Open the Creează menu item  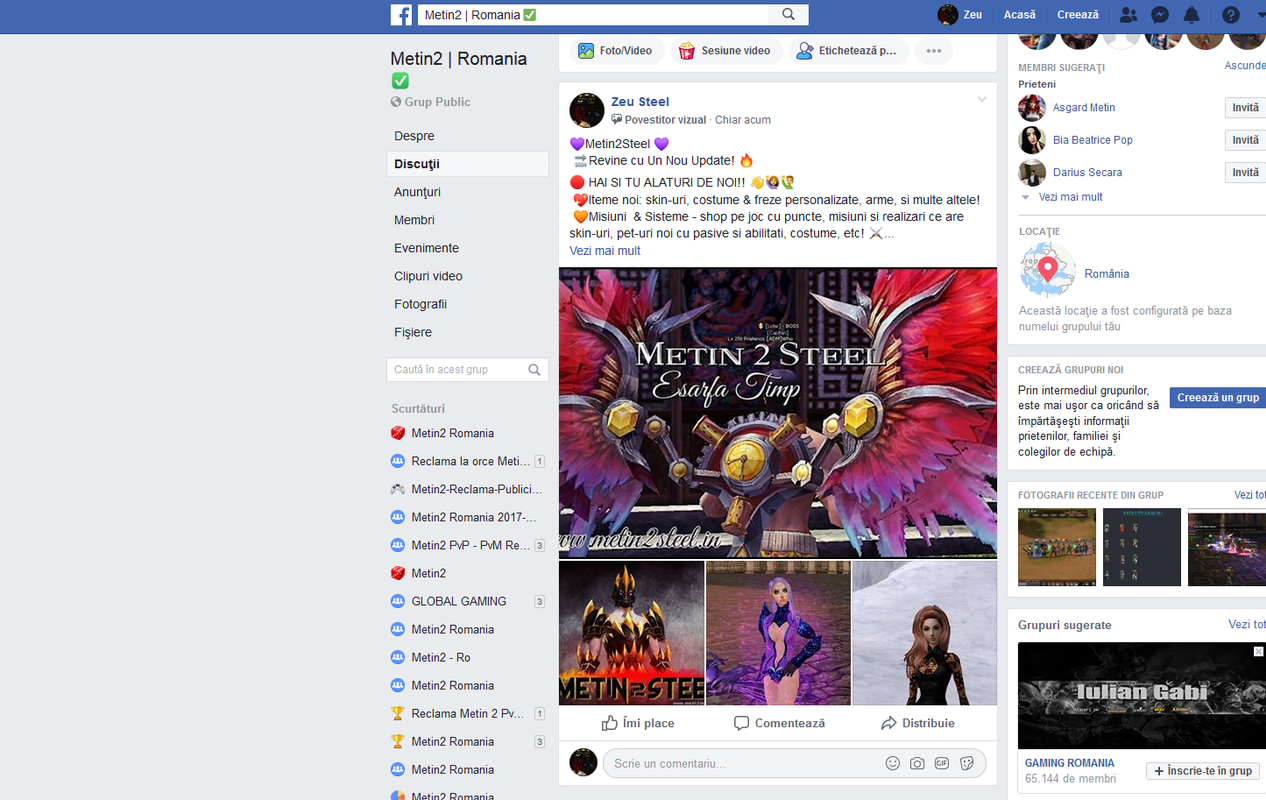pos(1077,15)
